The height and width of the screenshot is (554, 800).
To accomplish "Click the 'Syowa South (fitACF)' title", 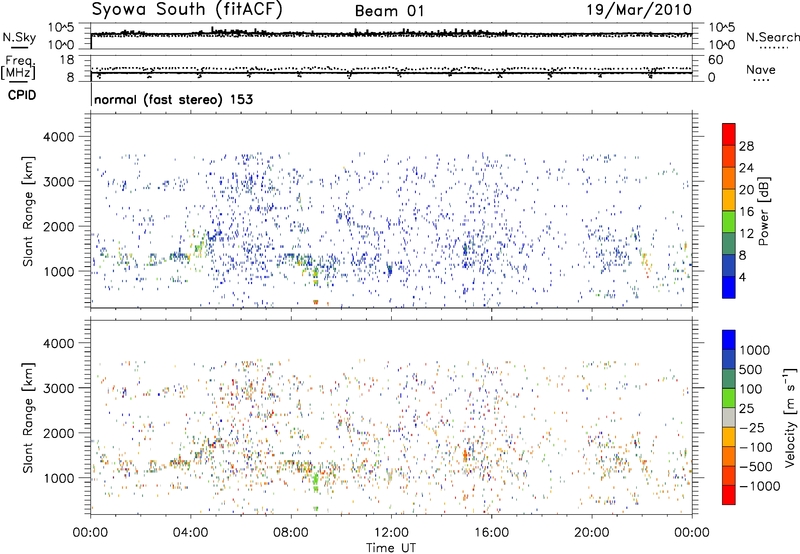I will point(187,9).
